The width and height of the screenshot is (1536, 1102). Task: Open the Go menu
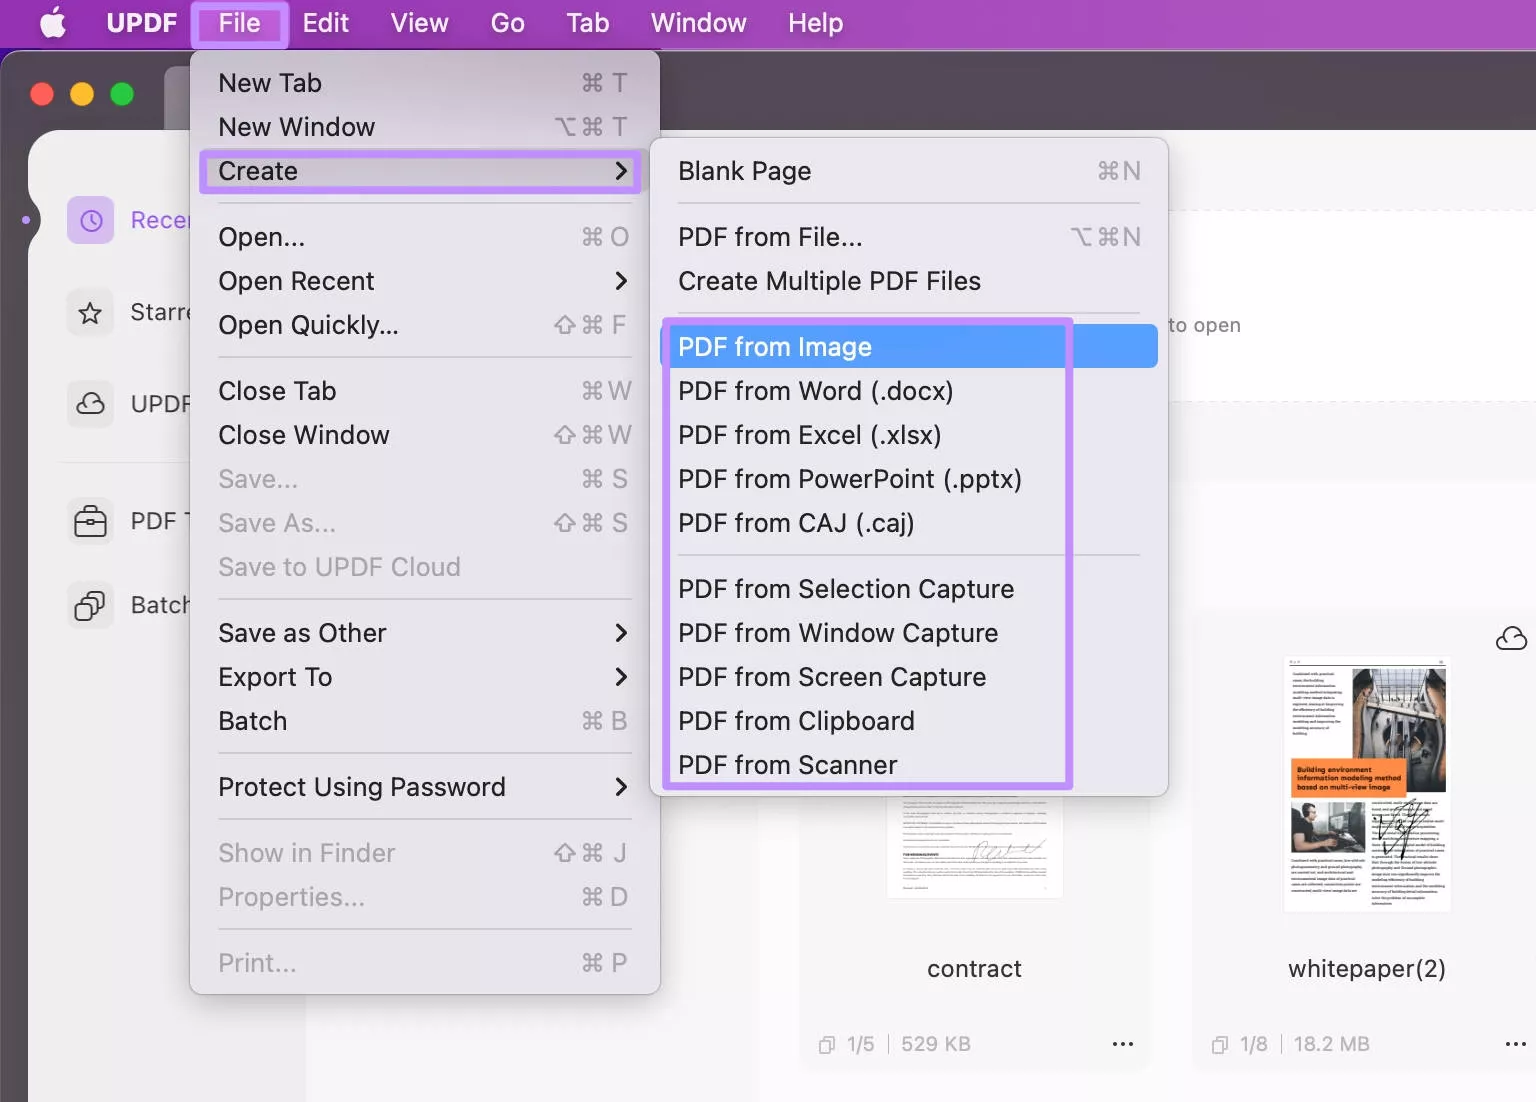(507, 23)
